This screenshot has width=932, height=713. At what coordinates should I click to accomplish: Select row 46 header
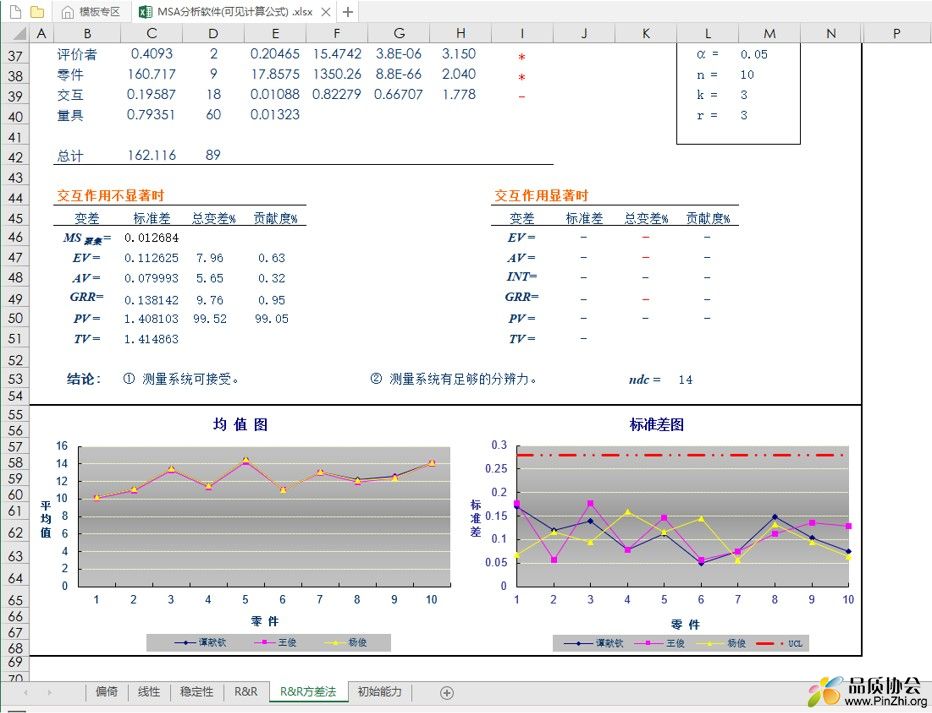coord(15,237)
